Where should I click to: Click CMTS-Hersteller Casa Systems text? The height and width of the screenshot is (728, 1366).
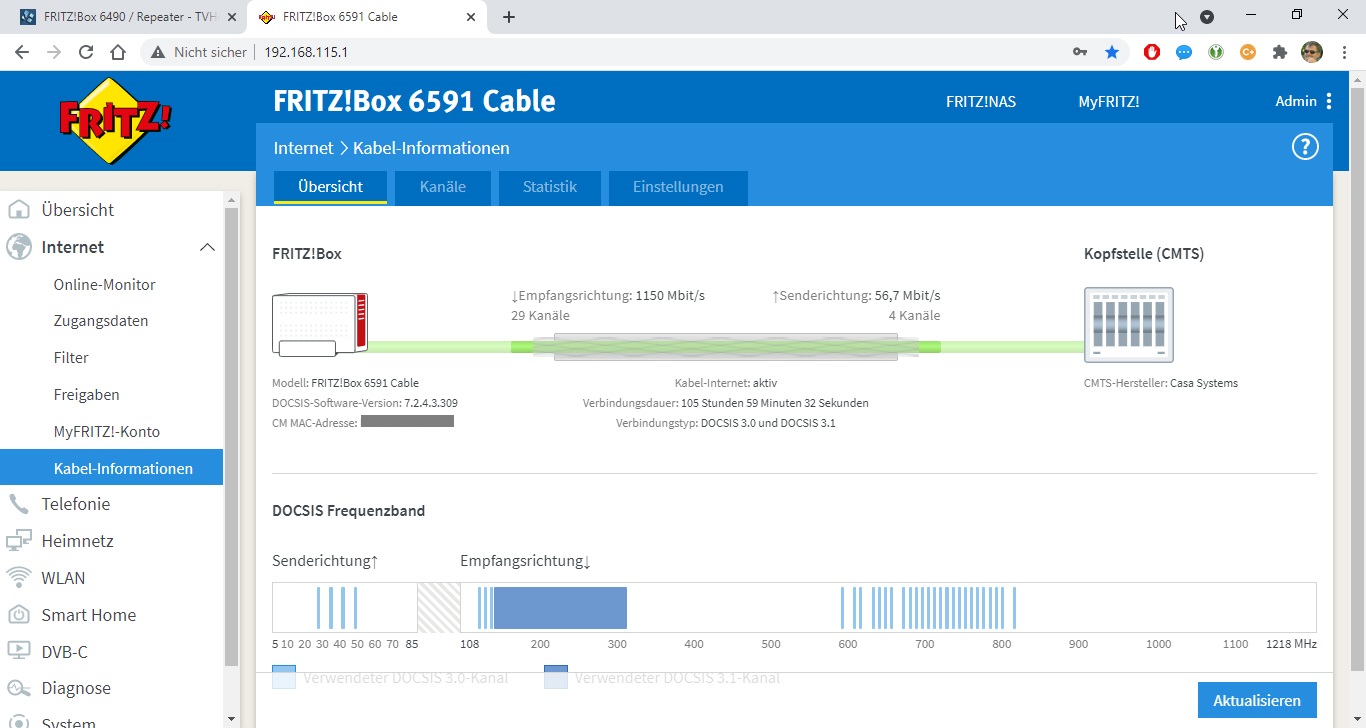coord(1161,383)
